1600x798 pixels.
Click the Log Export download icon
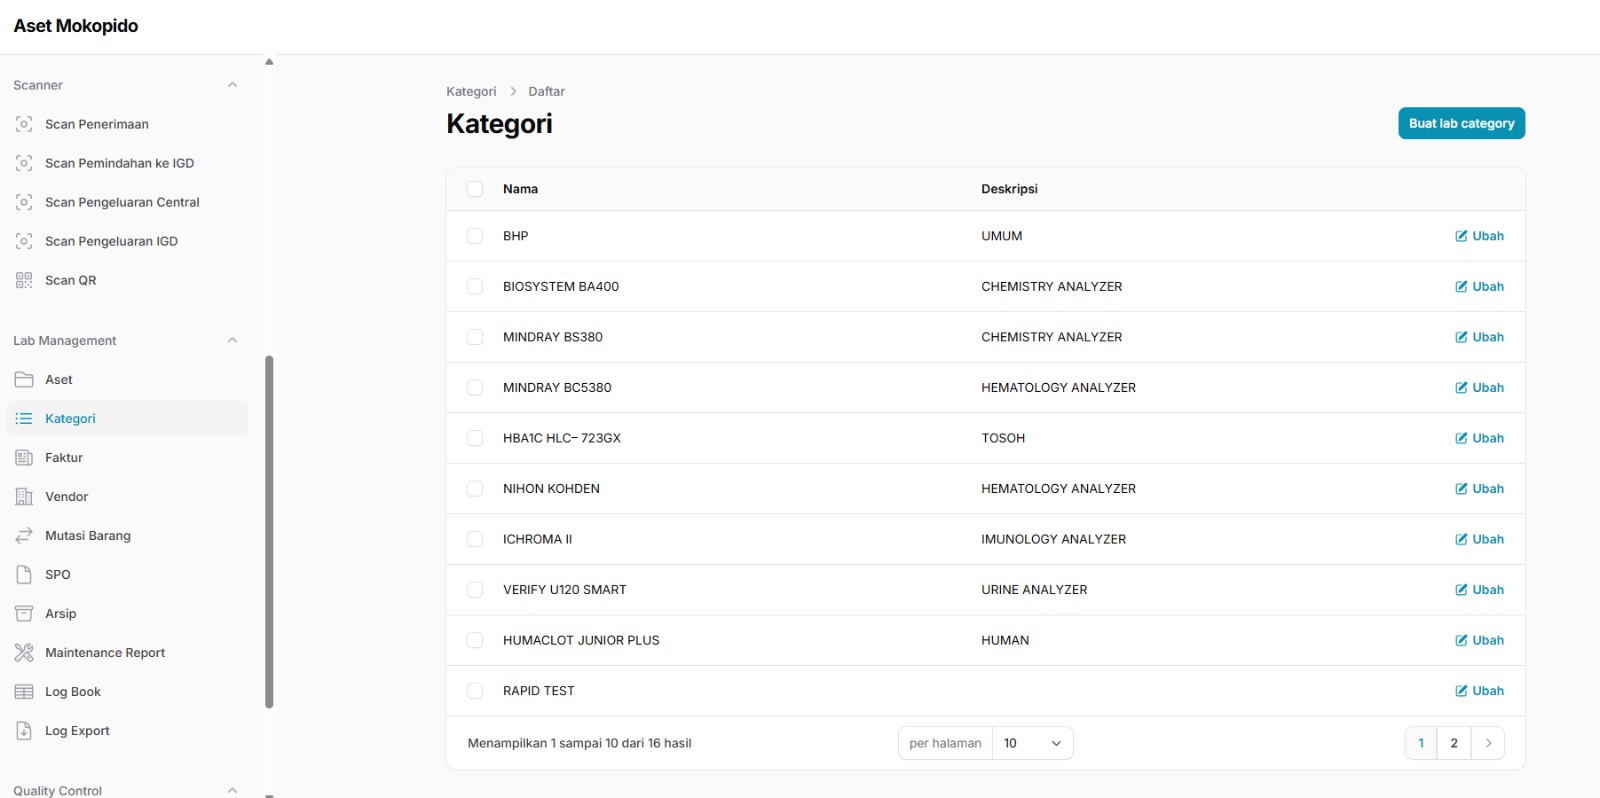coord(24,731)
